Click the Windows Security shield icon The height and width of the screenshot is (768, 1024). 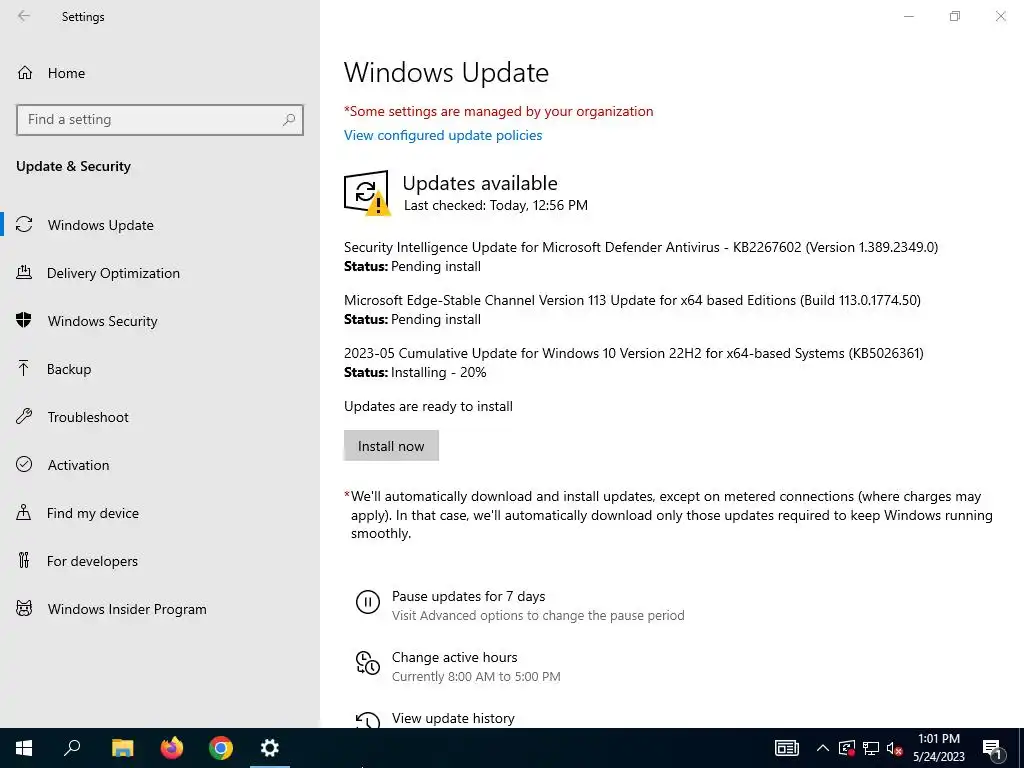[24, 320]
